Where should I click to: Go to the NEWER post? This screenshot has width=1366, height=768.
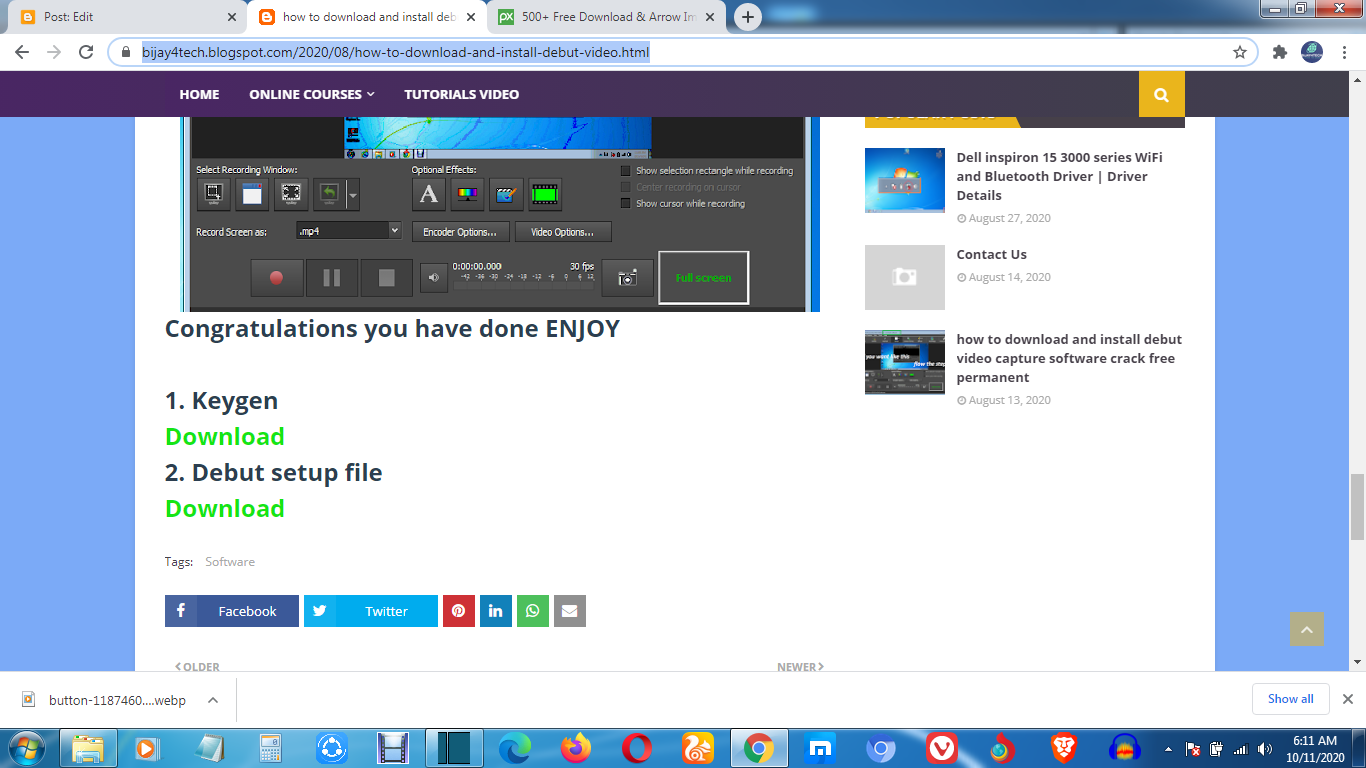pyautogui.click(x=800, y=666)
